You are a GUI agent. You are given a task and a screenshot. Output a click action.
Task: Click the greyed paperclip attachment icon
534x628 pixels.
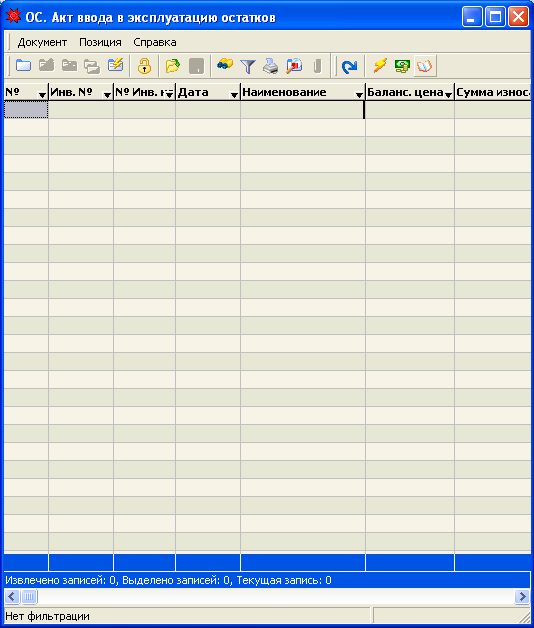point(317,66)
